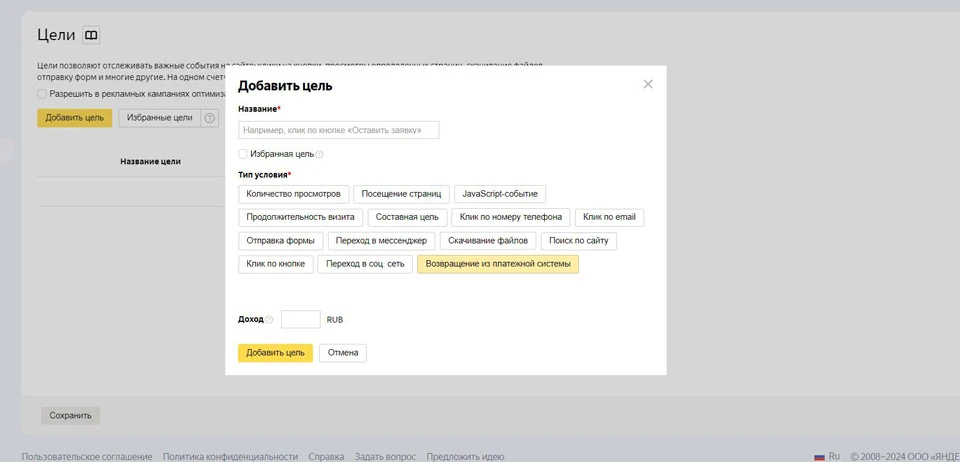Select Посещение страниц condition type
The image size is (960, 462).
(402, 194)
